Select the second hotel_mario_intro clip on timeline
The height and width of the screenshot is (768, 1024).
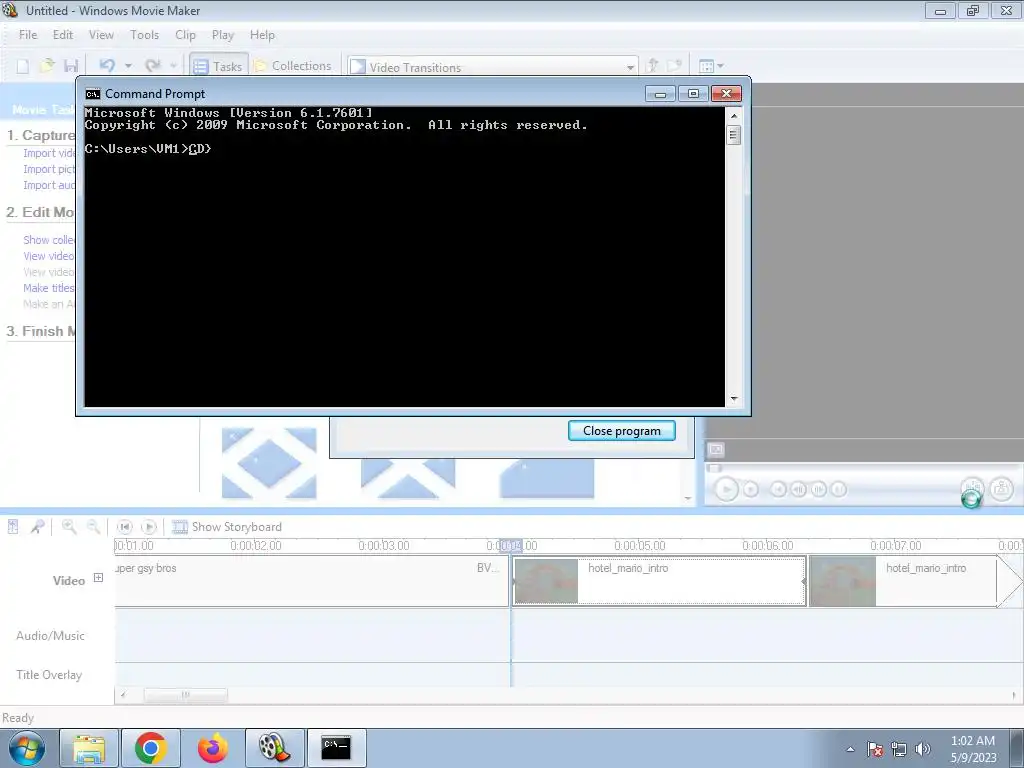(x=903, y=581)
